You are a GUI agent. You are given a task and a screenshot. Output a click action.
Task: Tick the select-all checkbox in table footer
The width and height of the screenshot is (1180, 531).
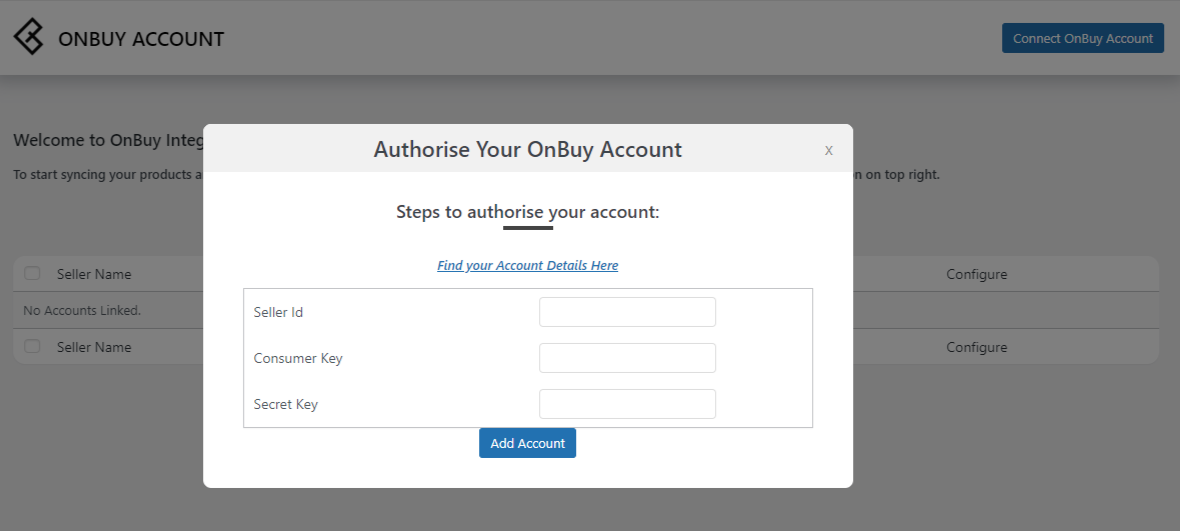click(x=32, y=347)
